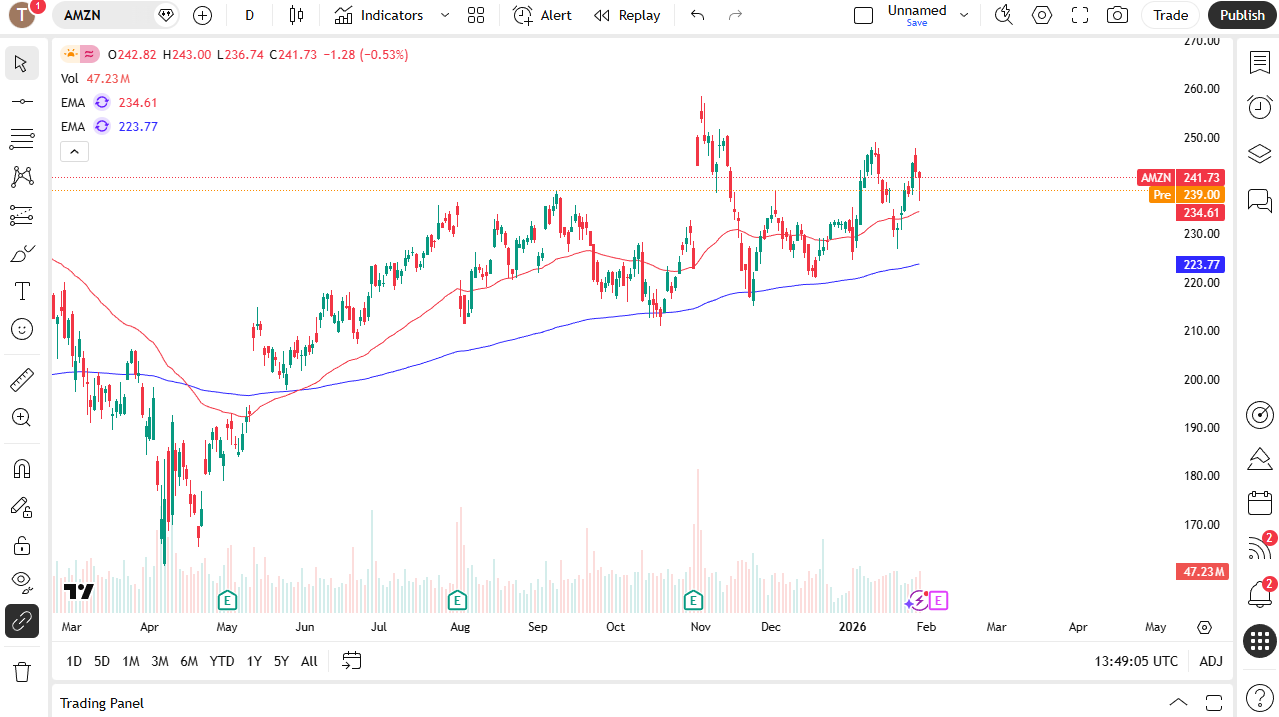Open the Fibonacci retracement tools

(21, 139)
